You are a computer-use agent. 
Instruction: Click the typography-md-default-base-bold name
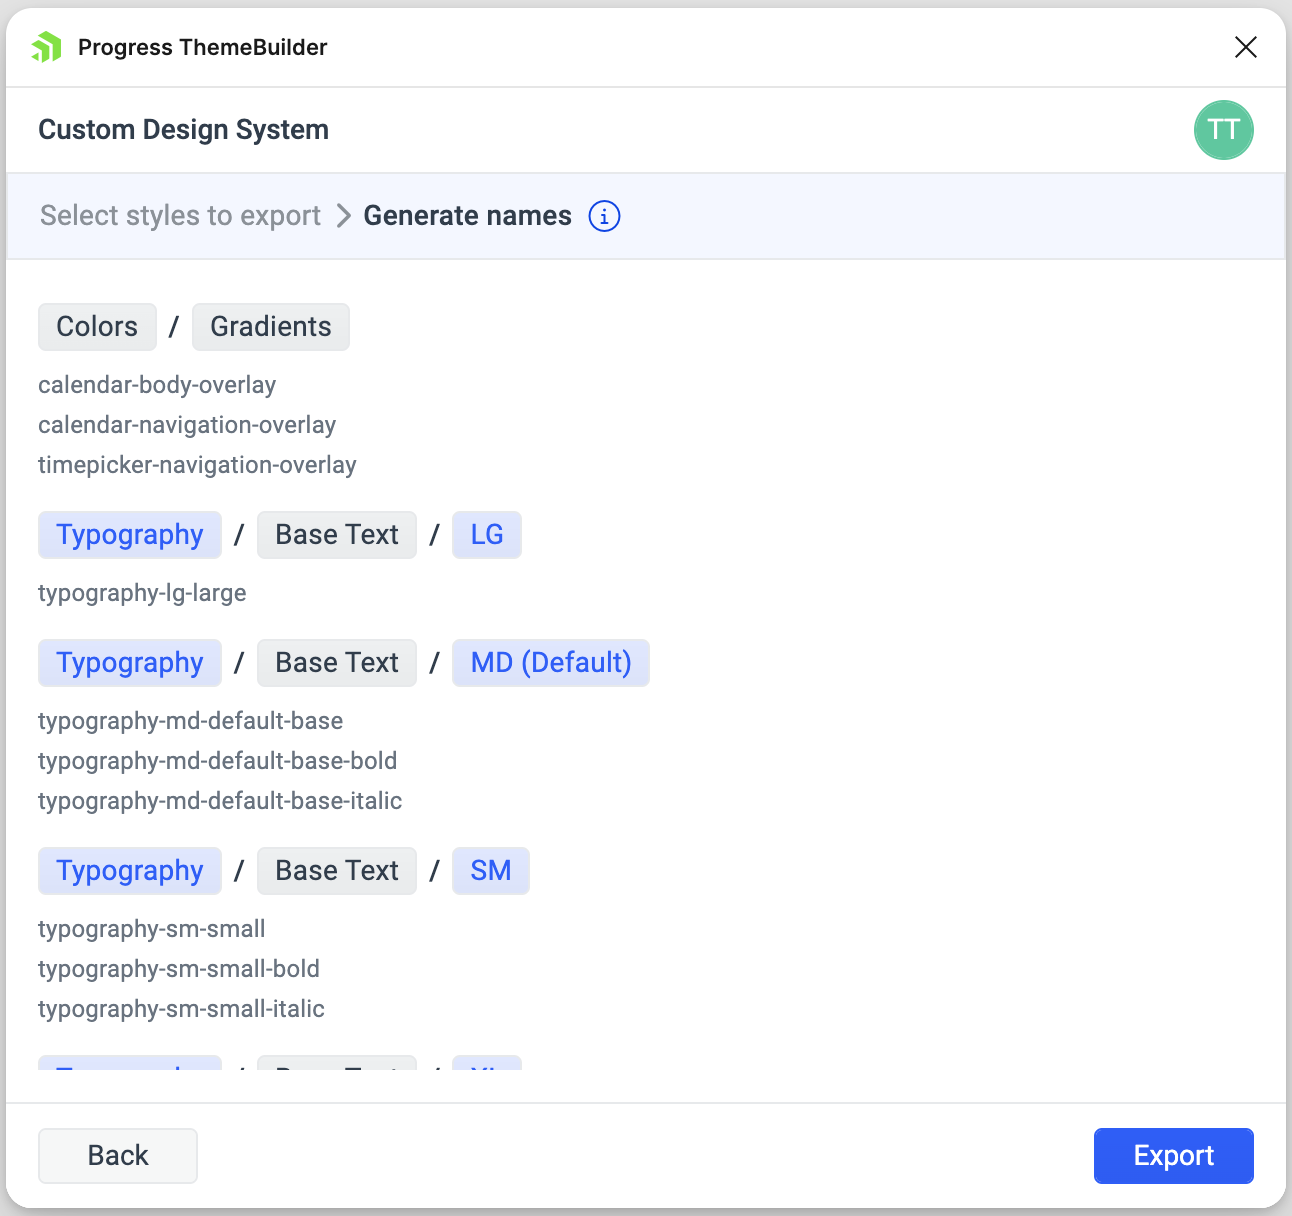tap(217, 761)
